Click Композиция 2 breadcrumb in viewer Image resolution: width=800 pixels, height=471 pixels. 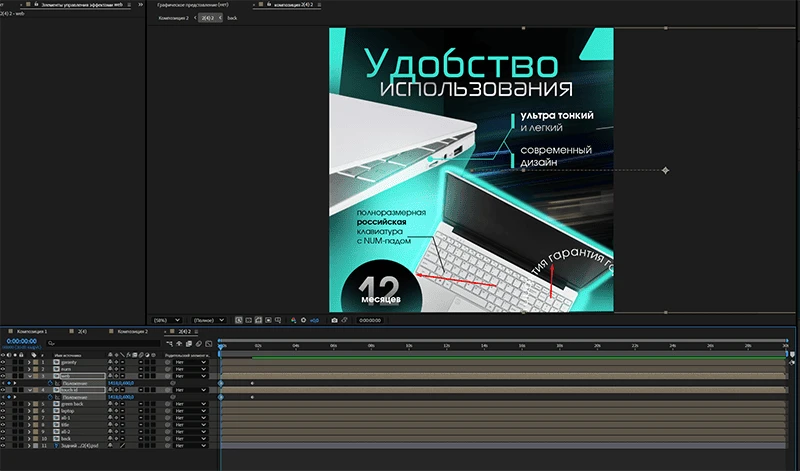[x=173, y=18]
